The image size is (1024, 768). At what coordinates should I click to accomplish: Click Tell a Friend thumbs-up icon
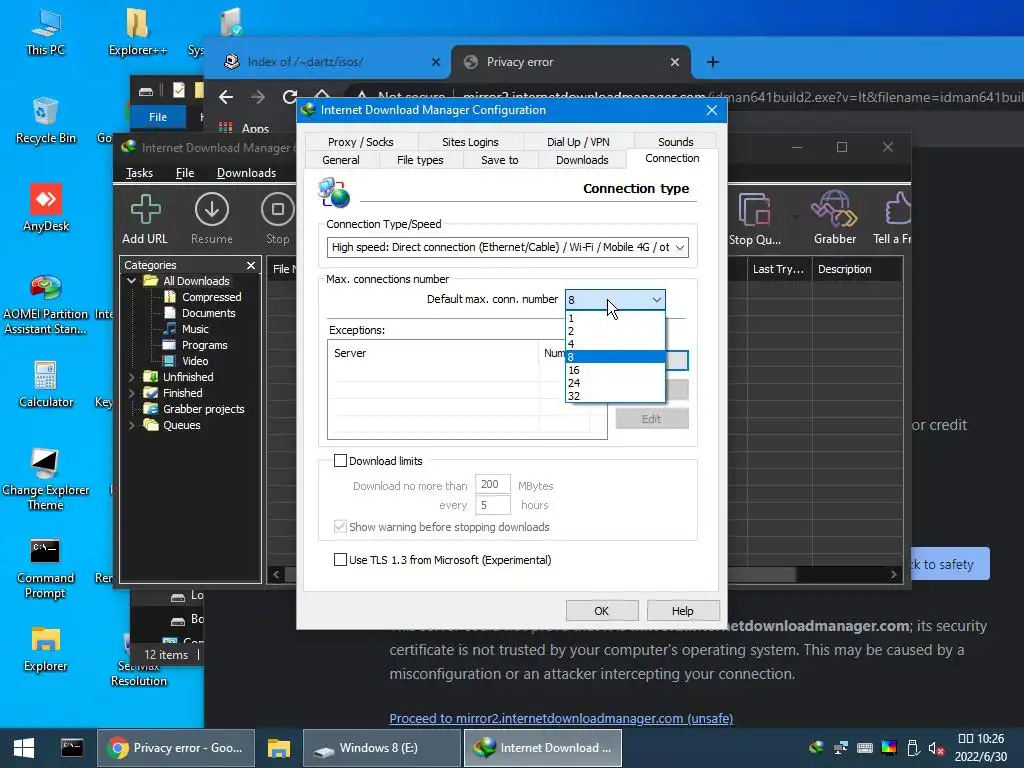(893, 219)
